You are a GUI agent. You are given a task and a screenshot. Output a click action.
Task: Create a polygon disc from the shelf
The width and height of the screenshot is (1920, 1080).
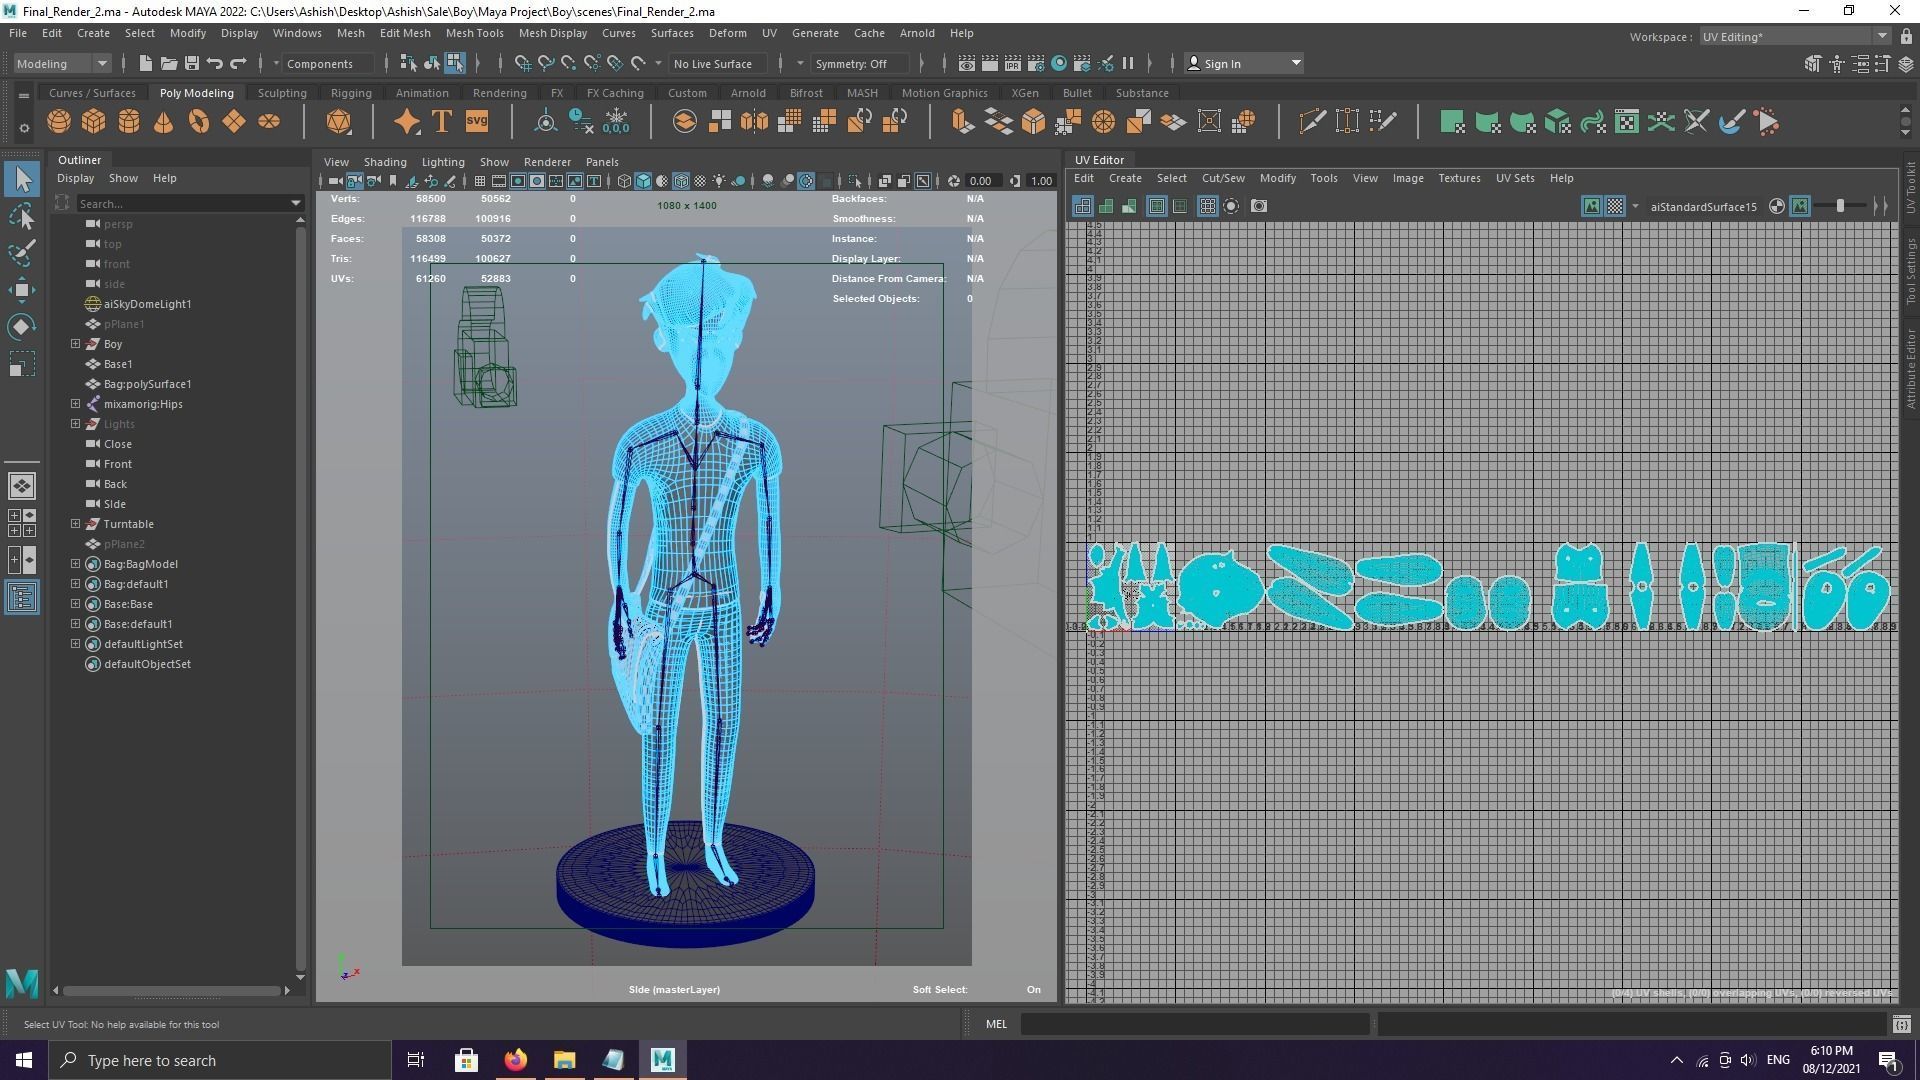(x=269, y=122)
